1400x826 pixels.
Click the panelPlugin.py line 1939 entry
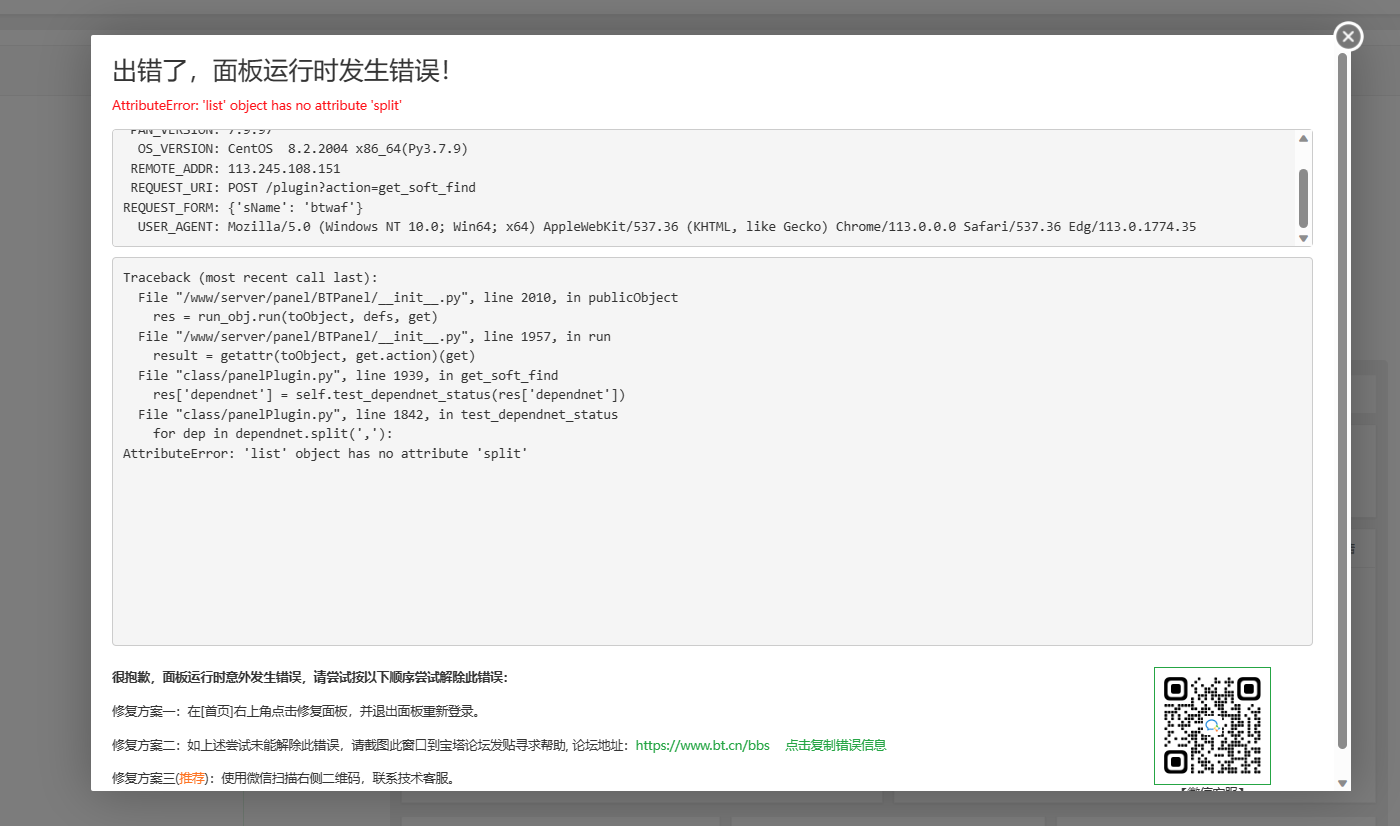pyautogui.click(x=348, y=375)
